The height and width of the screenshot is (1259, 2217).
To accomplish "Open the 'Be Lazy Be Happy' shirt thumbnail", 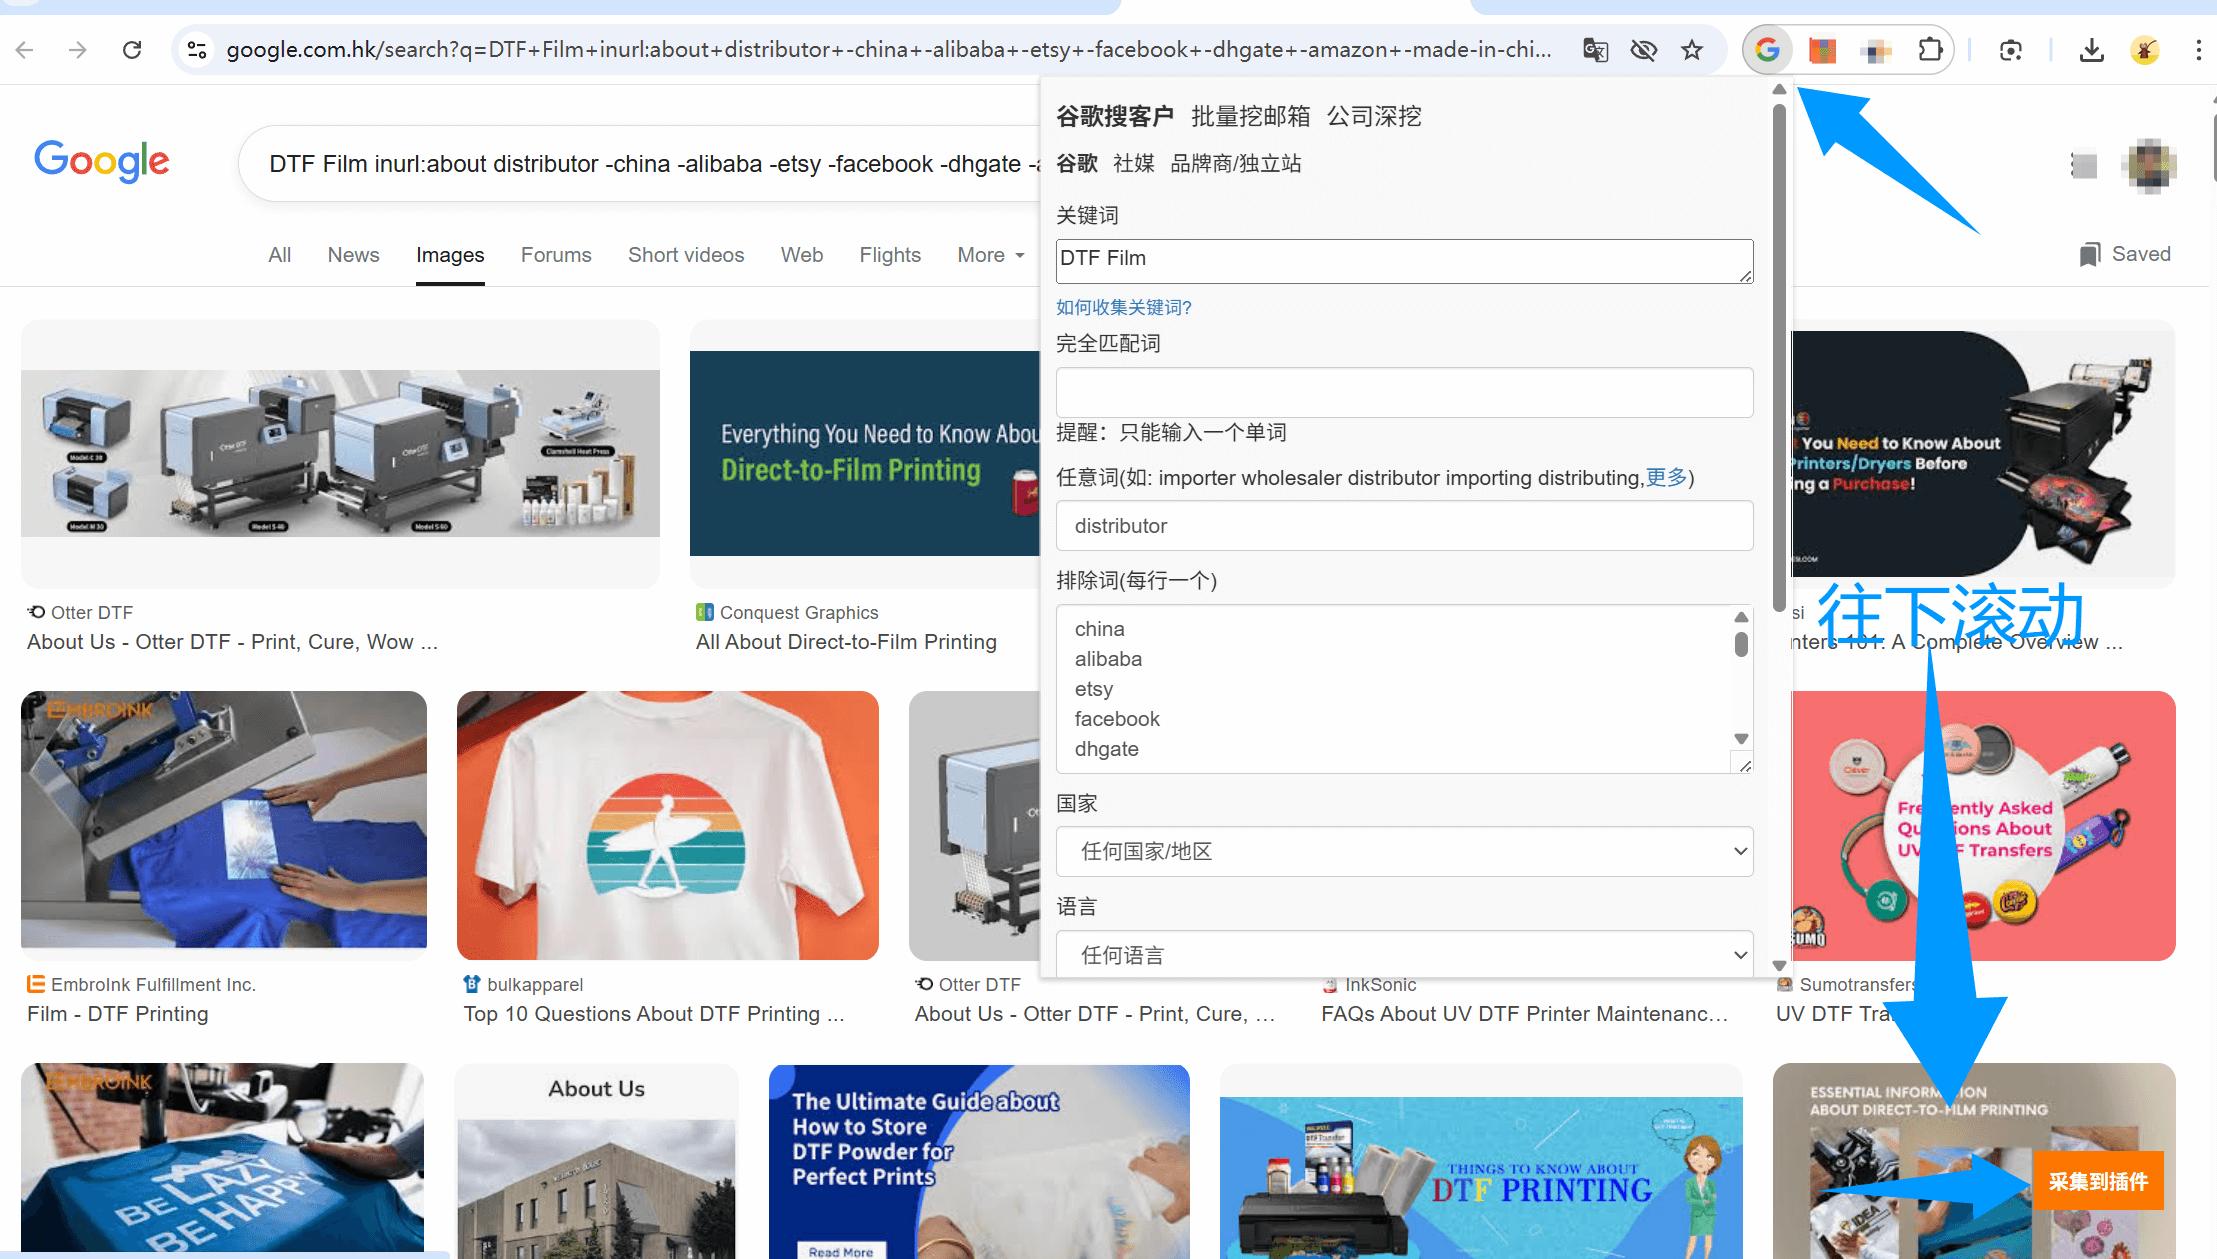I will coord(222,1160).
